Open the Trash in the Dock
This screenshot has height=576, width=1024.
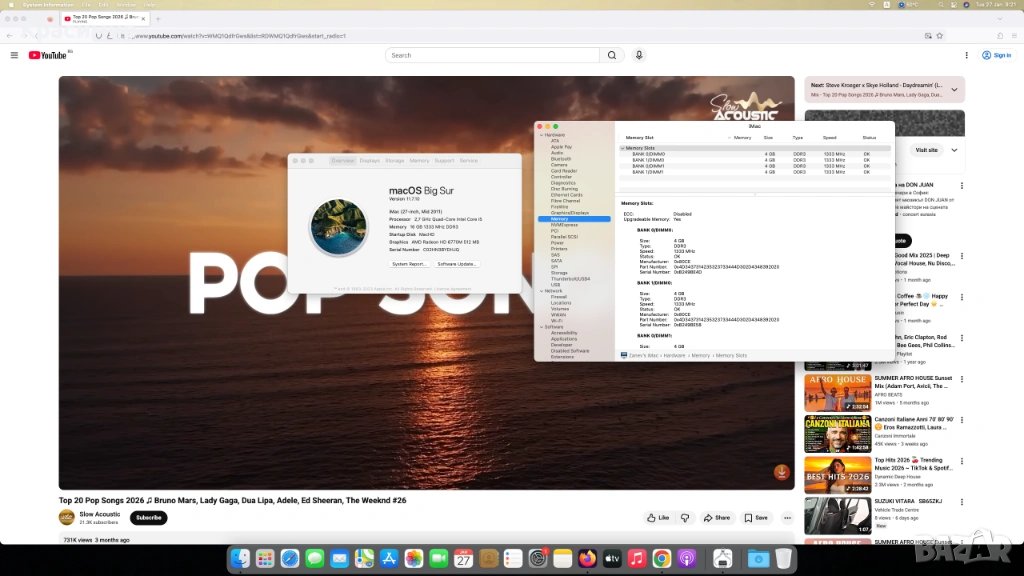(784, 558)
